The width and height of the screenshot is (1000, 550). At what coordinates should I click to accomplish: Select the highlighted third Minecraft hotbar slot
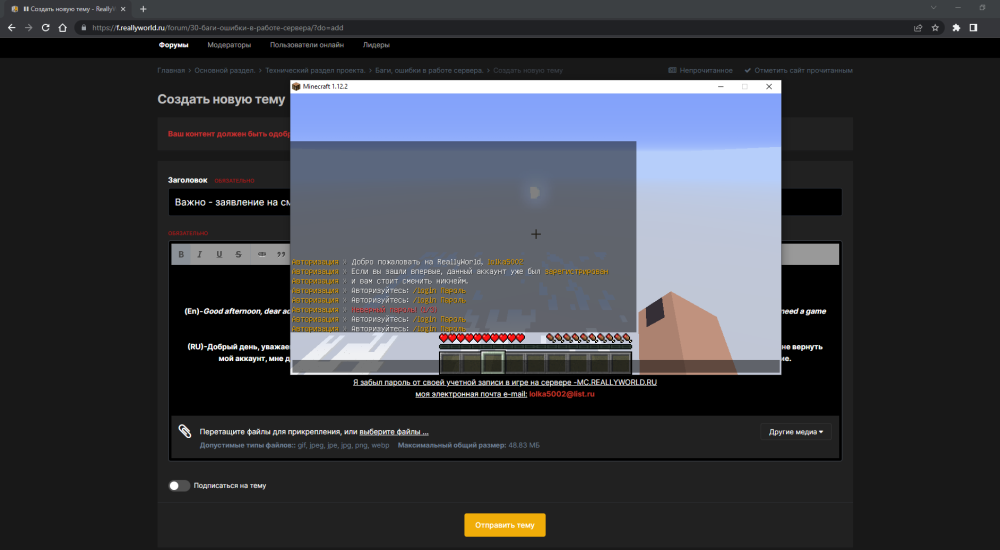492,362
